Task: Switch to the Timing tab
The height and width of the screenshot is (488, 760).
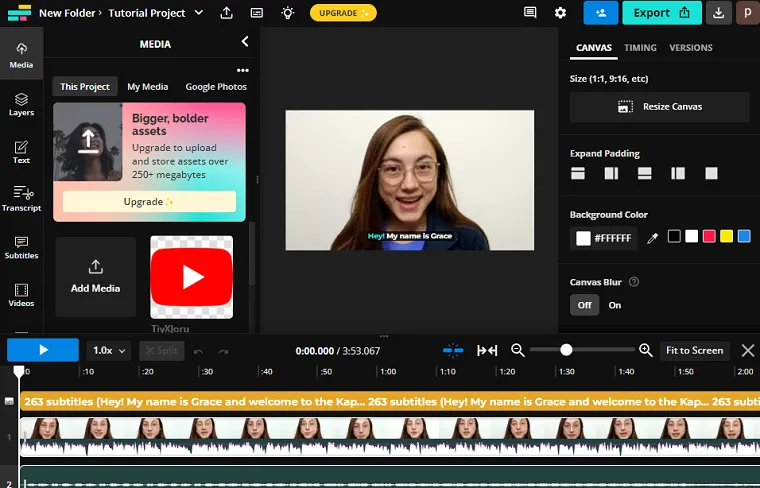Action: [x=640, y=48]
